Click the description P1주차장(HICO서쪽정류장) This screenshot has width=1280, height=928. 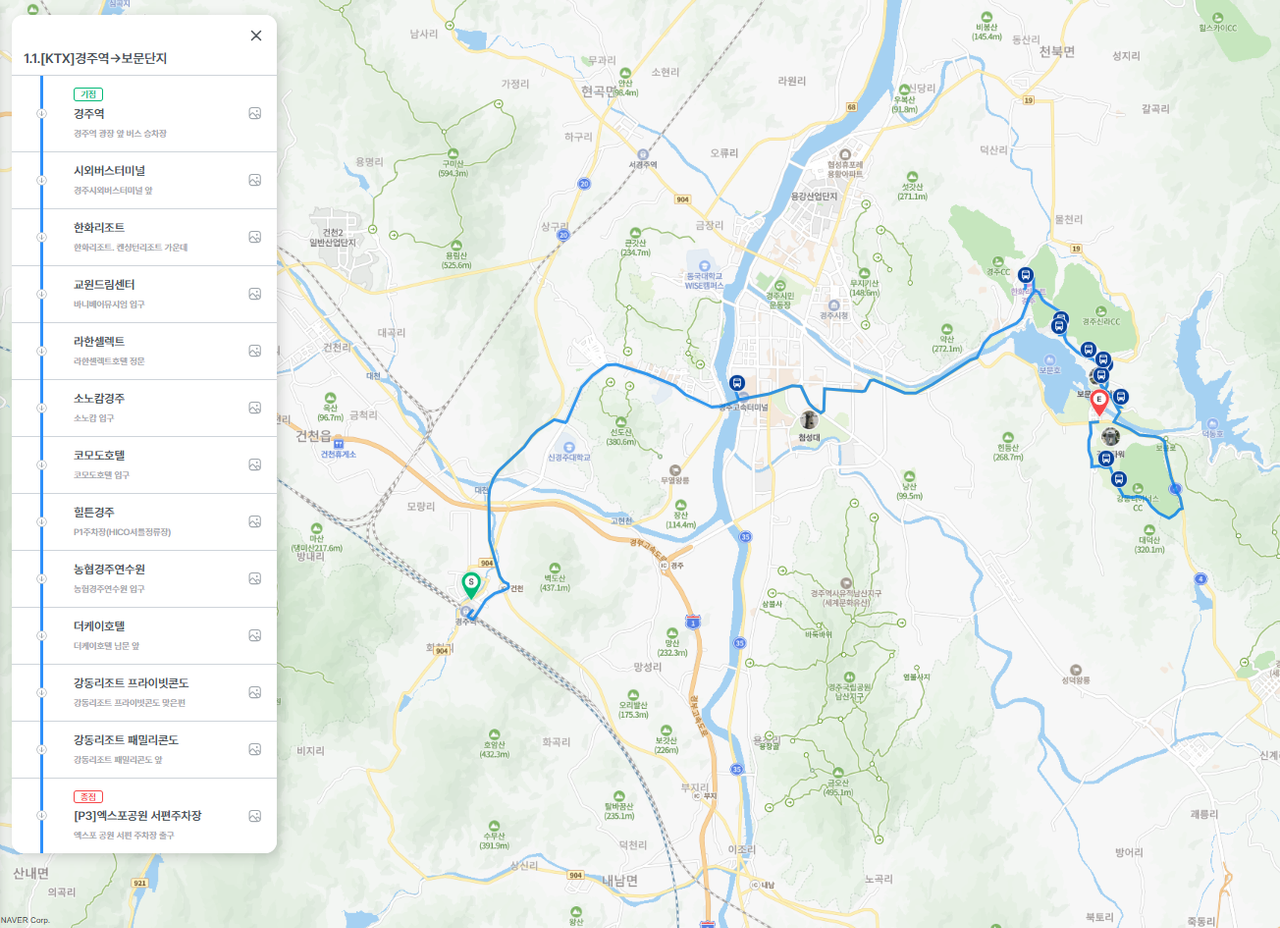[x=122, y=532]
